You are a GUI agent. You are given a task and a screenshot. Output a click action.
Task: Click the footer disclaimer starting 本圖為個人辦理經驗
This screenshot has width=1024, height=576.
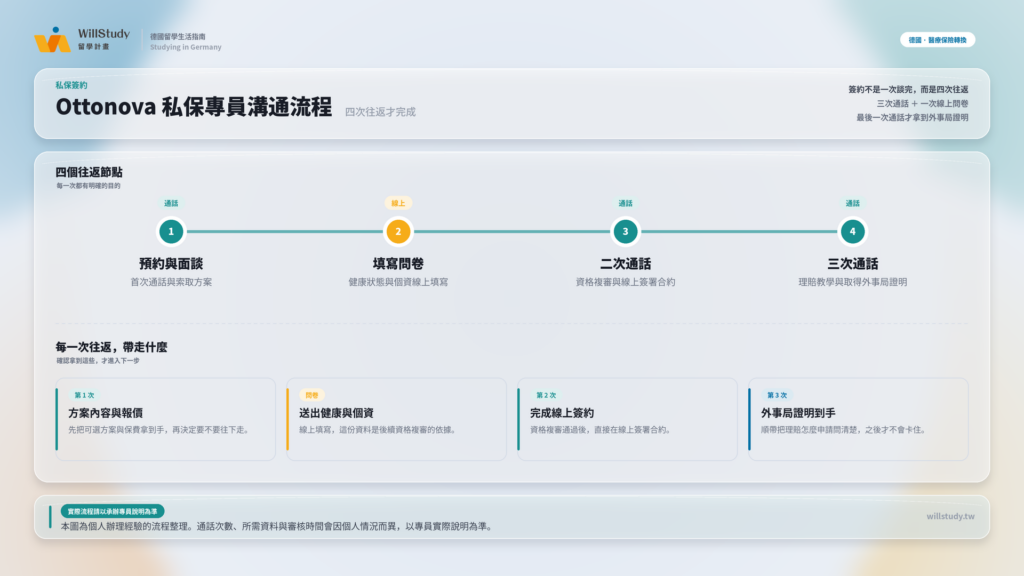click(x=278, y=526)
